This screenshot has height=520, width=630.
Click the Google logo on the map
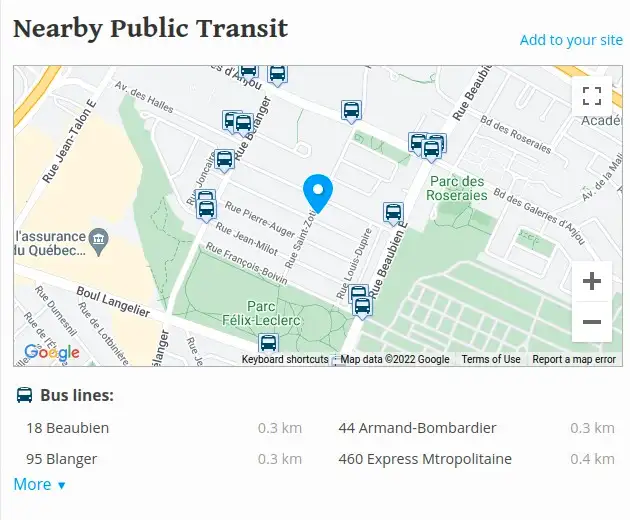point(51,353)
